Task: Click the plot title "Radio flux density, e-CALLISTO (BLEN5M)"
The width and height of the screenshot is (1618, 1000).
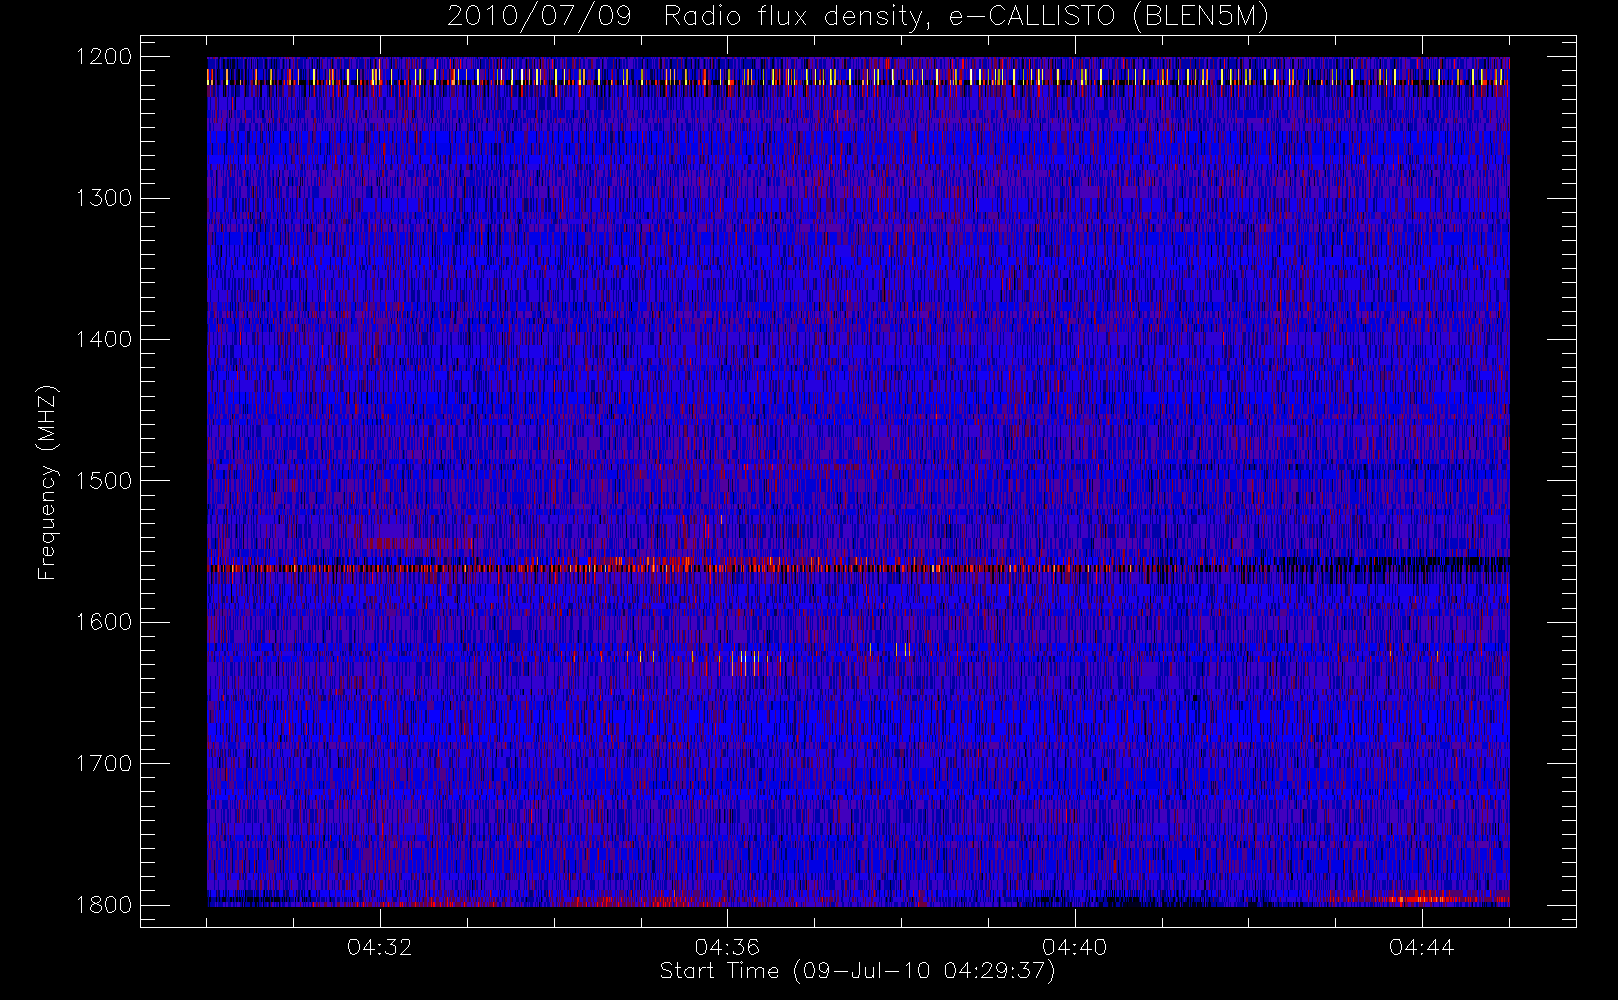Action: 966,17
